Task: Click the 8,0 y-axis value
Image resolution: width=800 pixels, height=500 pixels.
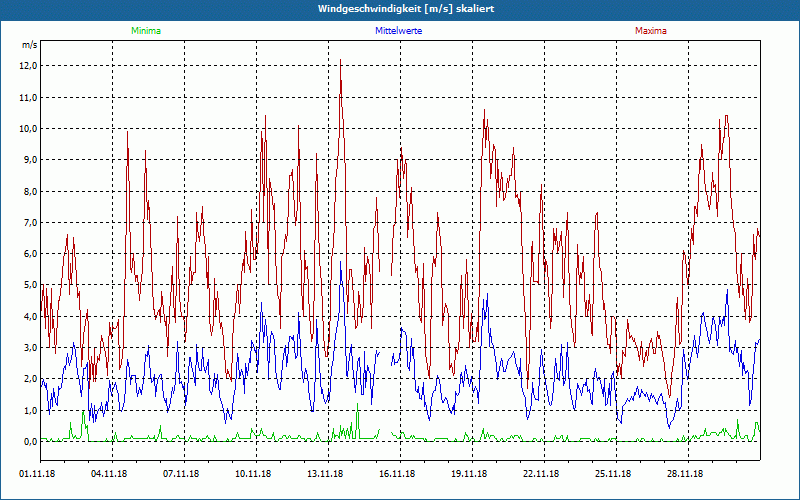Action: pos(31,191)
